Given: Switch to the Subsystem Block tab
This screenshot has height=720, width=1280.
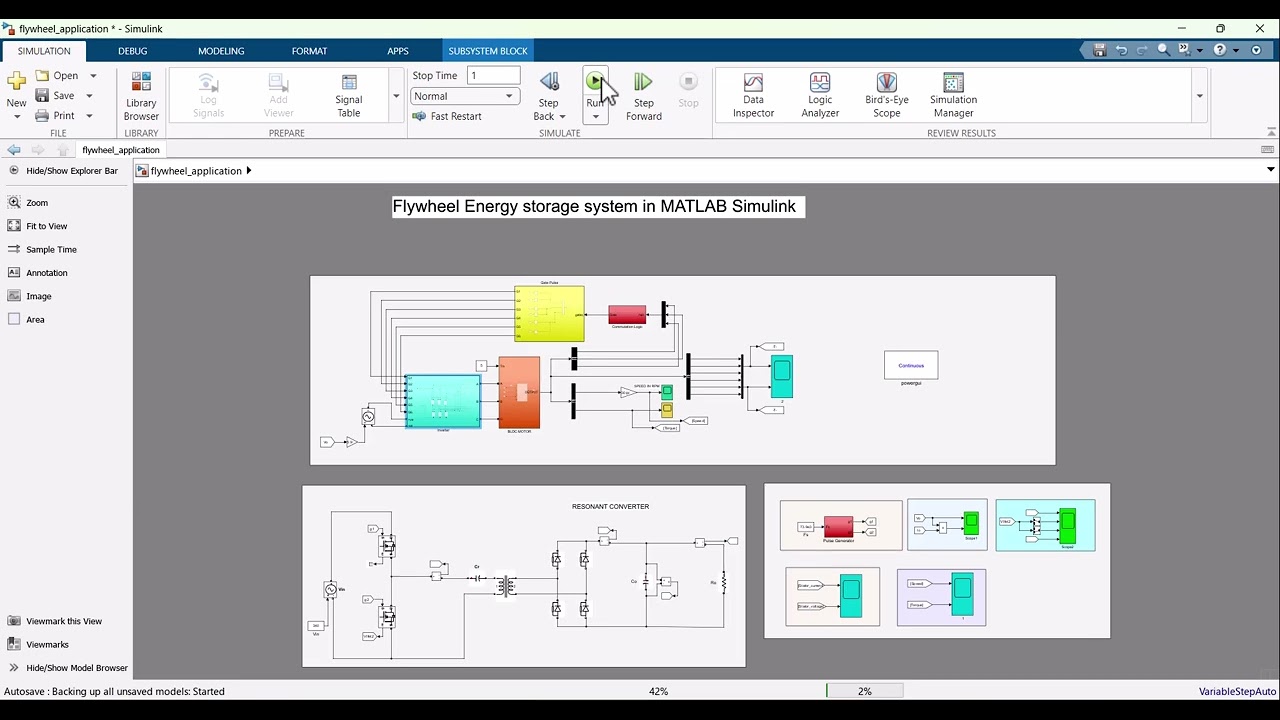Looking at the screenshot, I should tap(488, 51).
